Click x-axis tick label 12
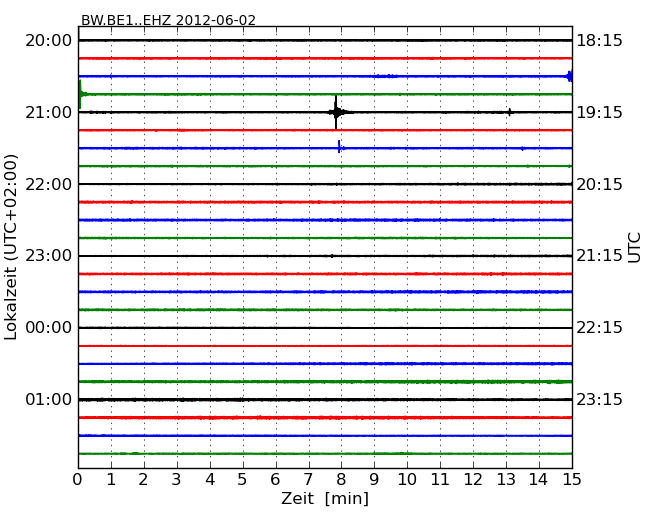The width and height of the screenshot is (650, 520). pyautogui.click(x=473, y=480)
